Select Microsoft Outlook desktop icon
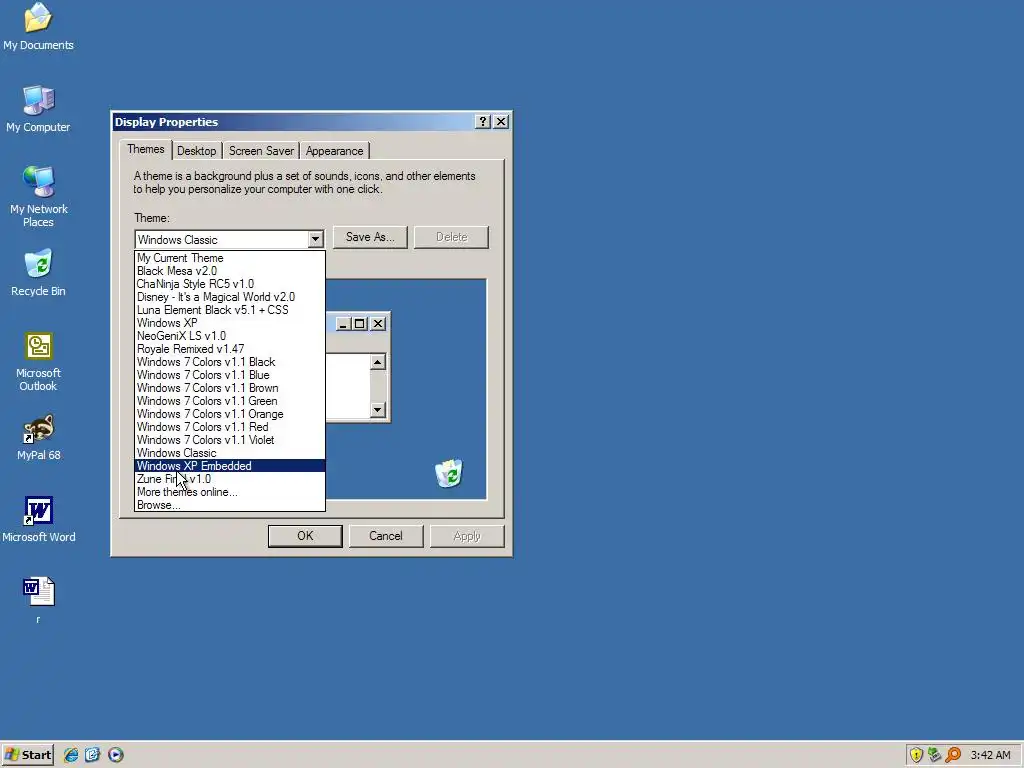The image size is (1024, 768). point(38,361)
